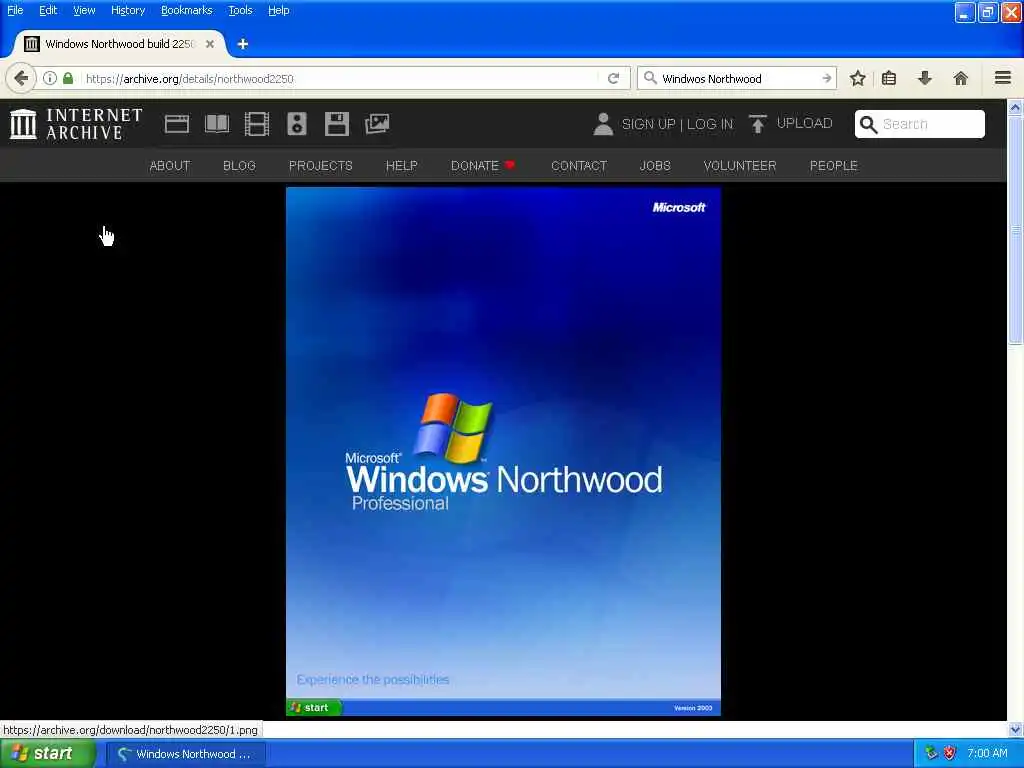Viewport: 1024px width, 768px height.
Task: Click the Internet Archive Search box
Action: (920, 124)
